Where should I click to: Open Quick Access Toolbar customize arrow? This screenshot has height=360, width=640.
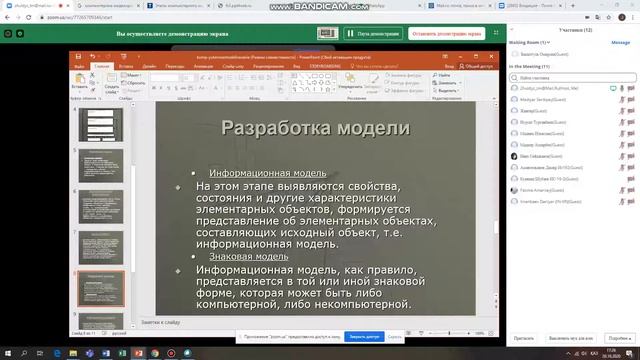pos(138,57)
